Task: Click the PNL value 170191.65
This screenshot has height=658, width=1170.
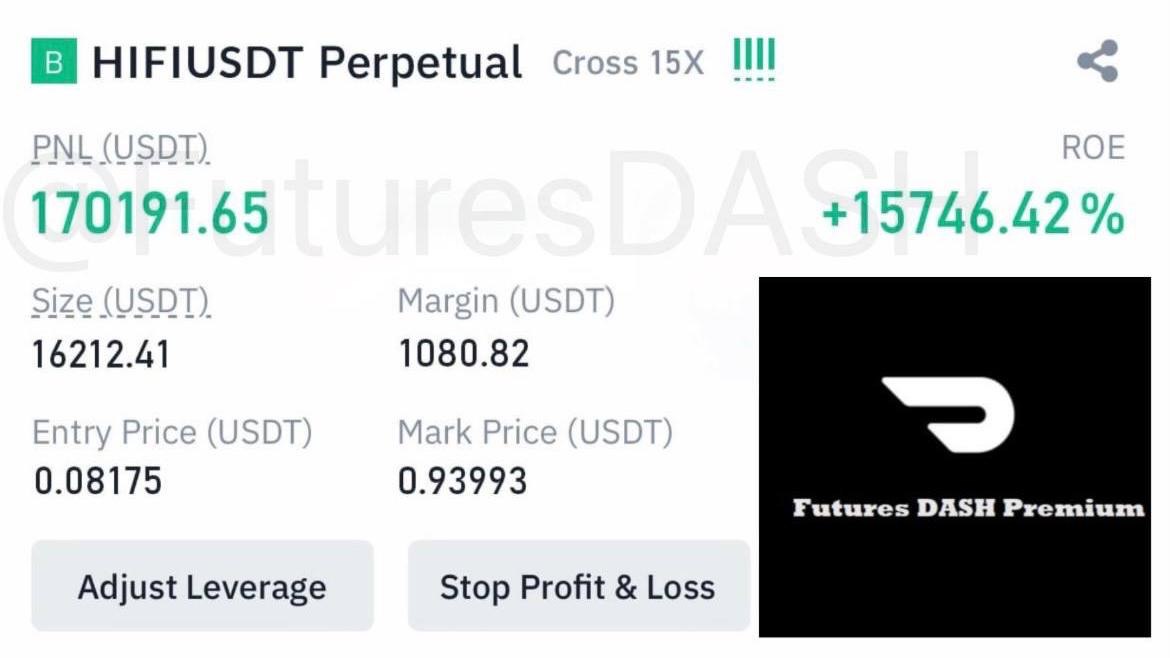Action: pos(150,213)
